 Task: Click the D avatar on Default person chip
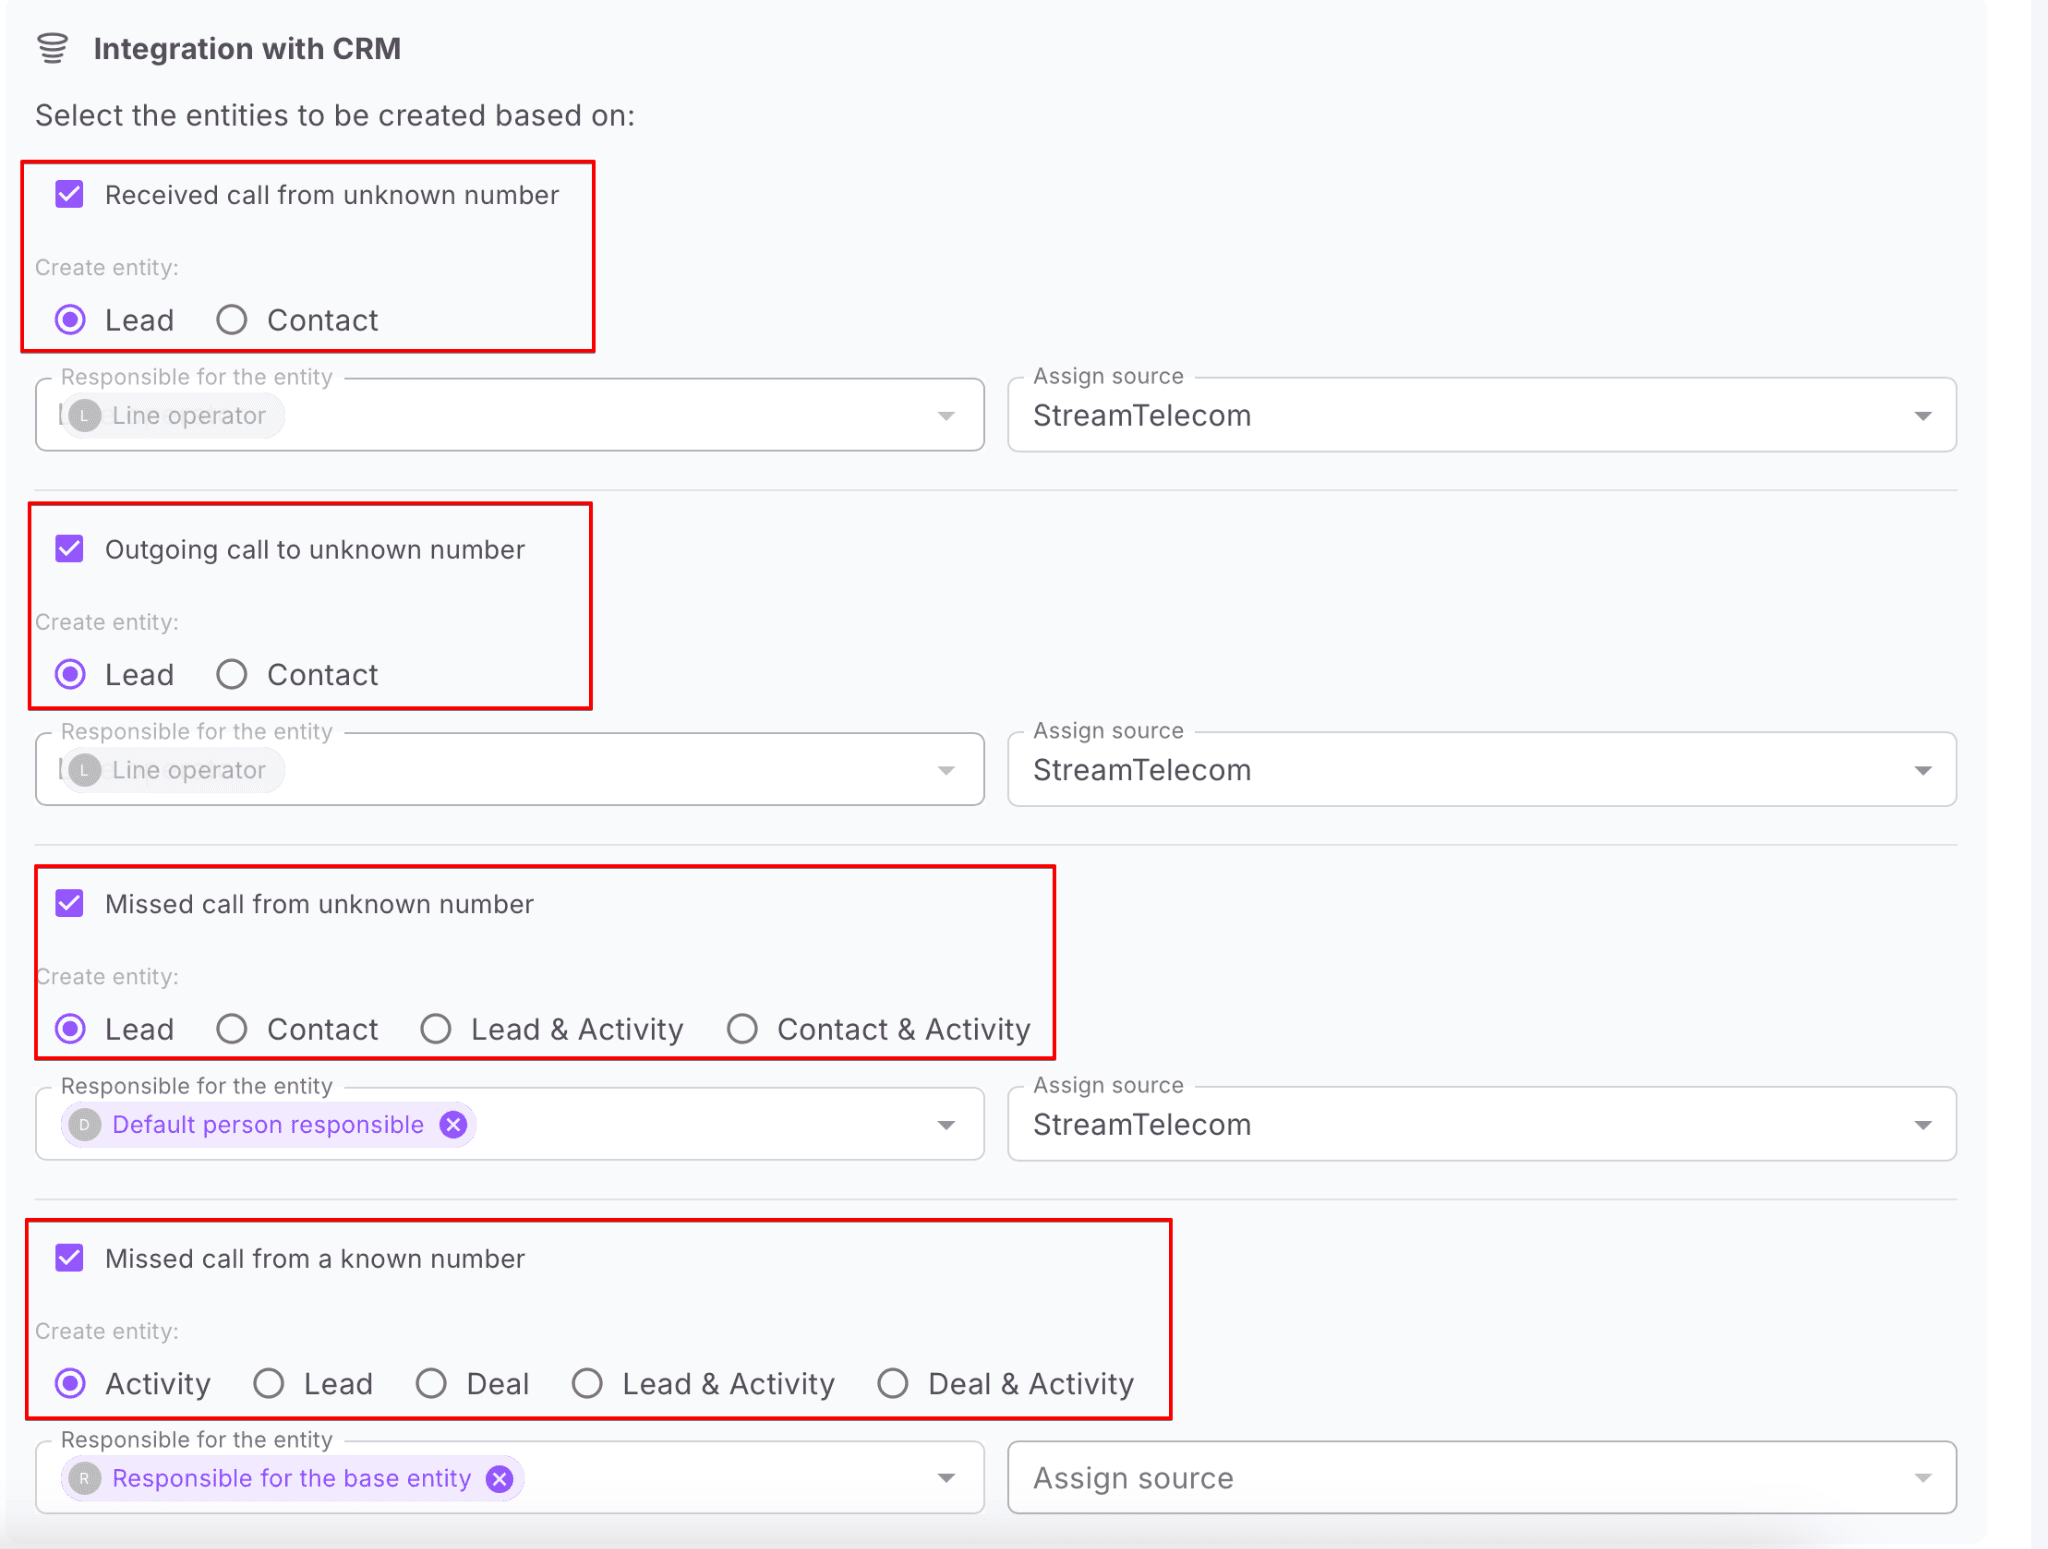pos(85,1125)
